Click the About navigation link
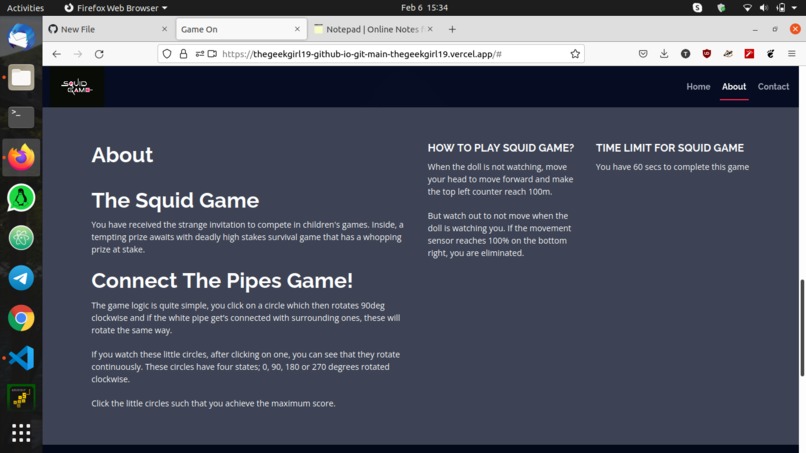 coord(734,86)
